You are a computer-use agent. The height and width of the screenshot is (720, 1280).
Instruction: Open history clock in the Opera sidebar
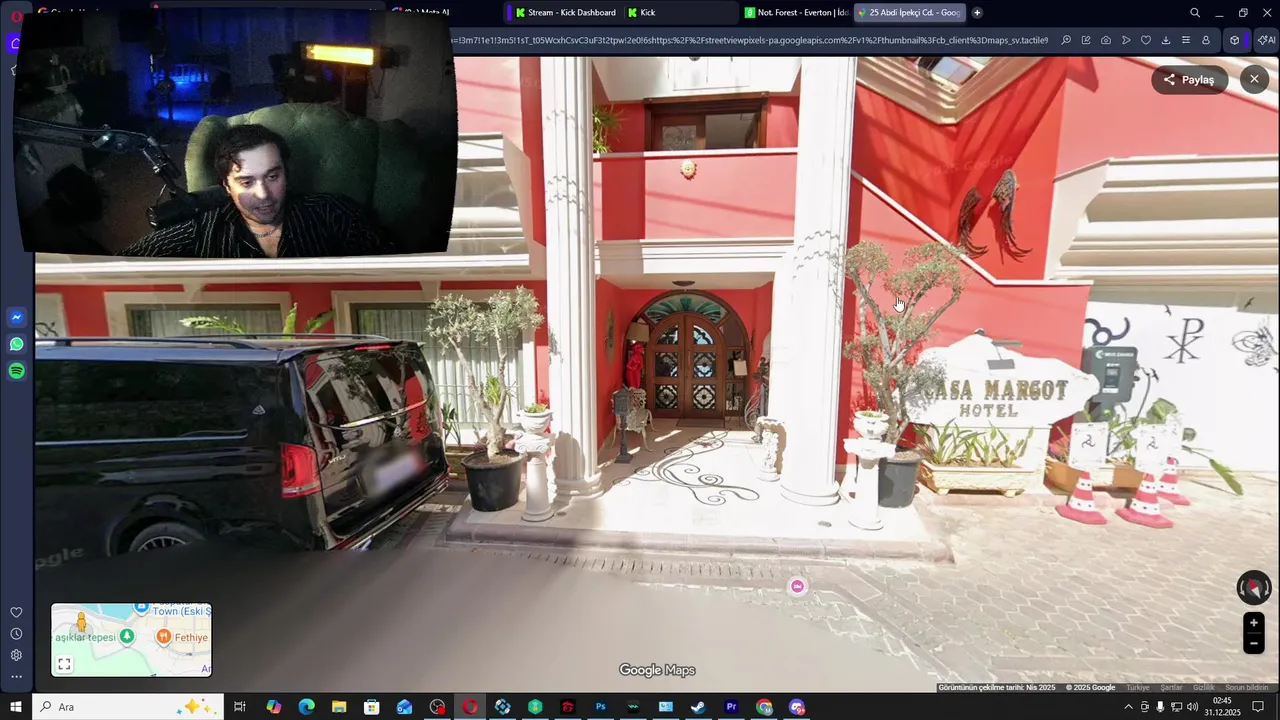click(16, 634)
